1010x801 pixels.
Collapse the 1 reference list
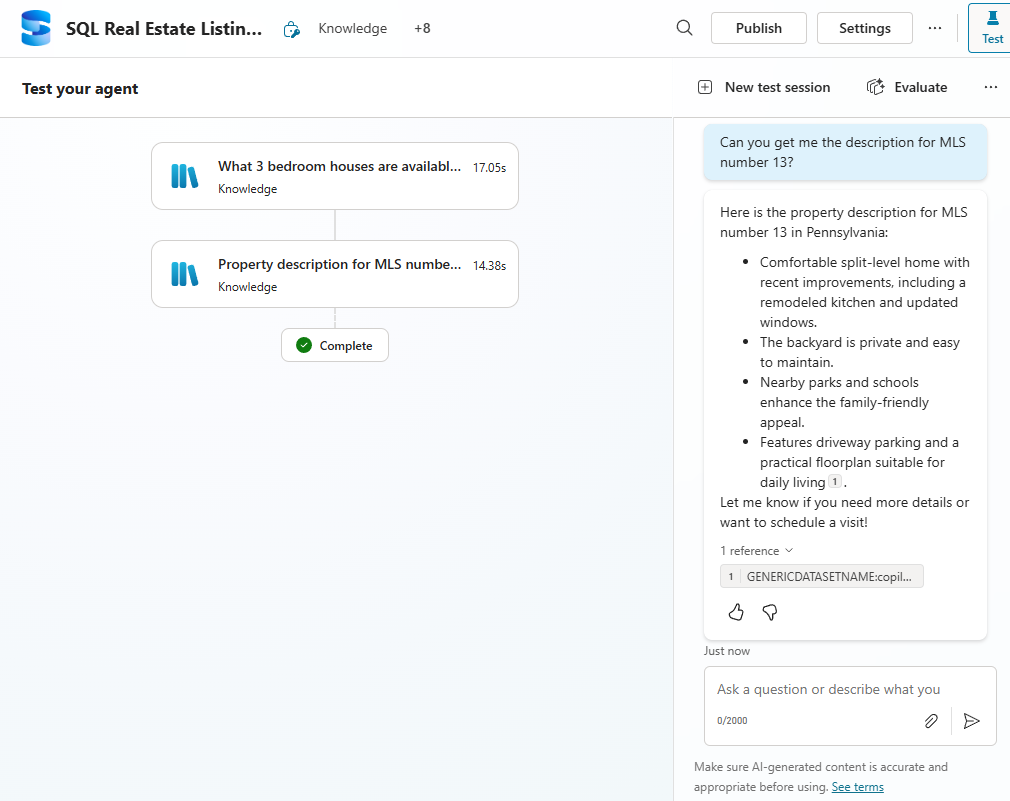click(x=756, y=551)
